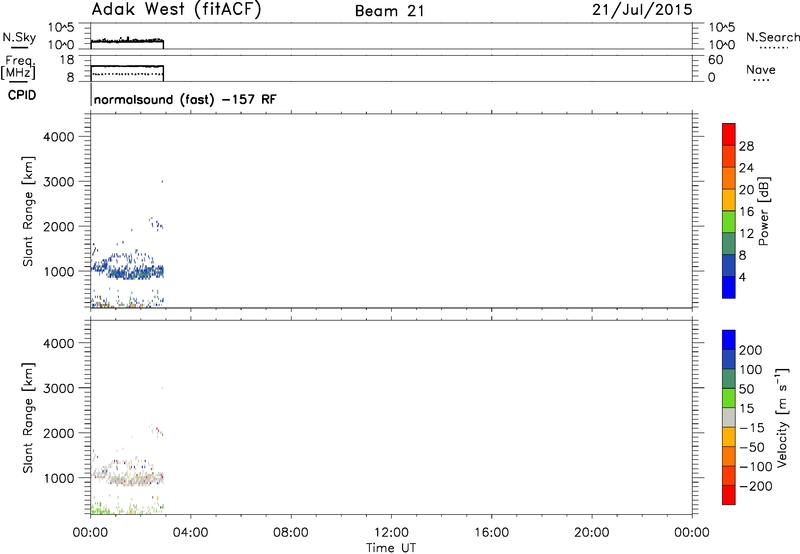This screenshot has height=554, width=800.
Task: Click the '20:00' time axis label
Action: (x=591, y=533)
